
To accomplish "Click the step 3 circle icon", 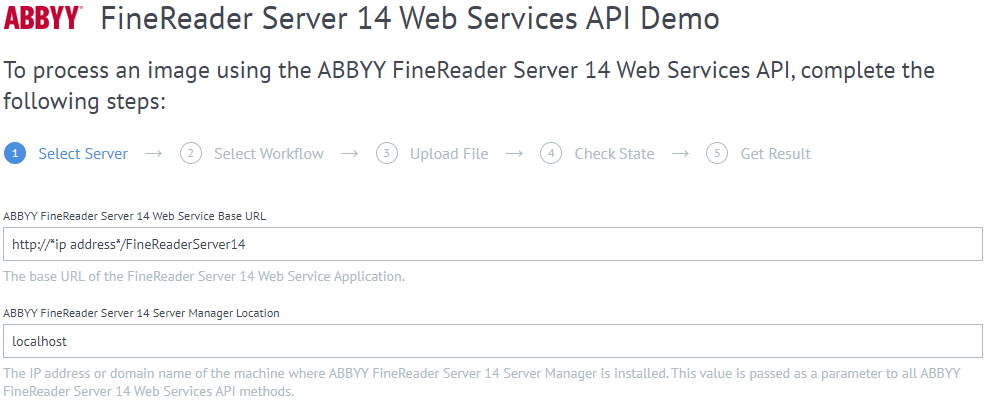I will point(387,154).
